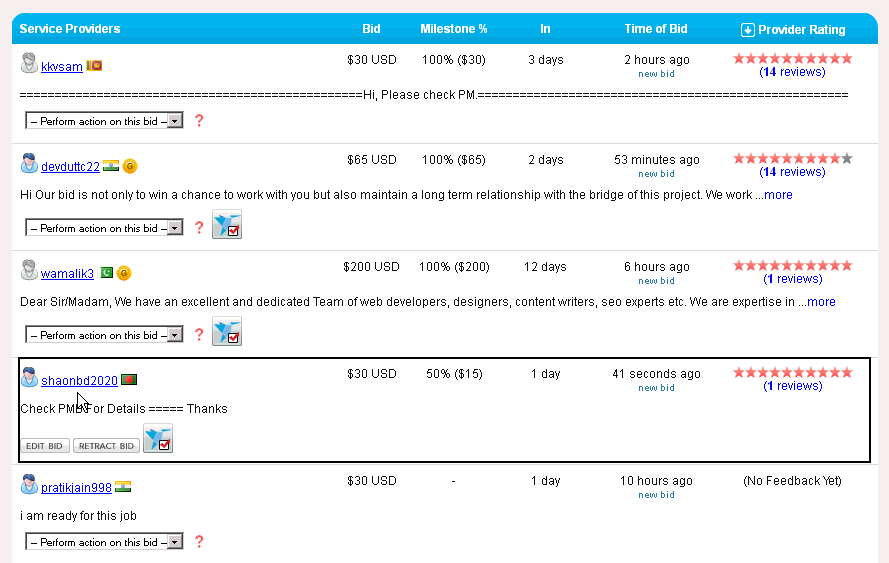Viewport: 889px width, 563px height.
Task: Click kkvsam's user avatar icon
Action: click(x=30, y=63)
